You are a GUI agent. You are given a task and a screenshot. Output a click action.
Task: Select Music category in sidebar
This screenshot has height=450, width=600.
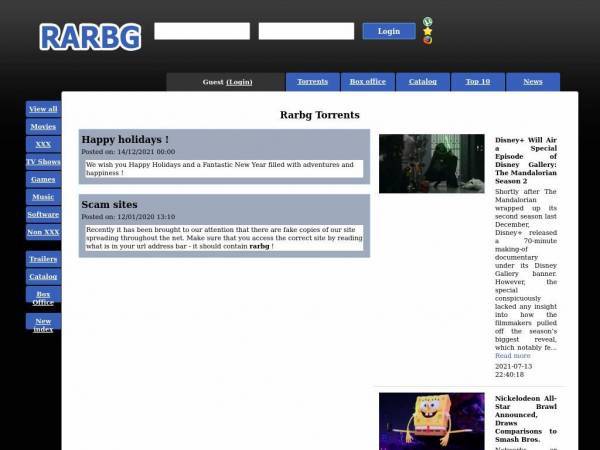tap(43, 197)
